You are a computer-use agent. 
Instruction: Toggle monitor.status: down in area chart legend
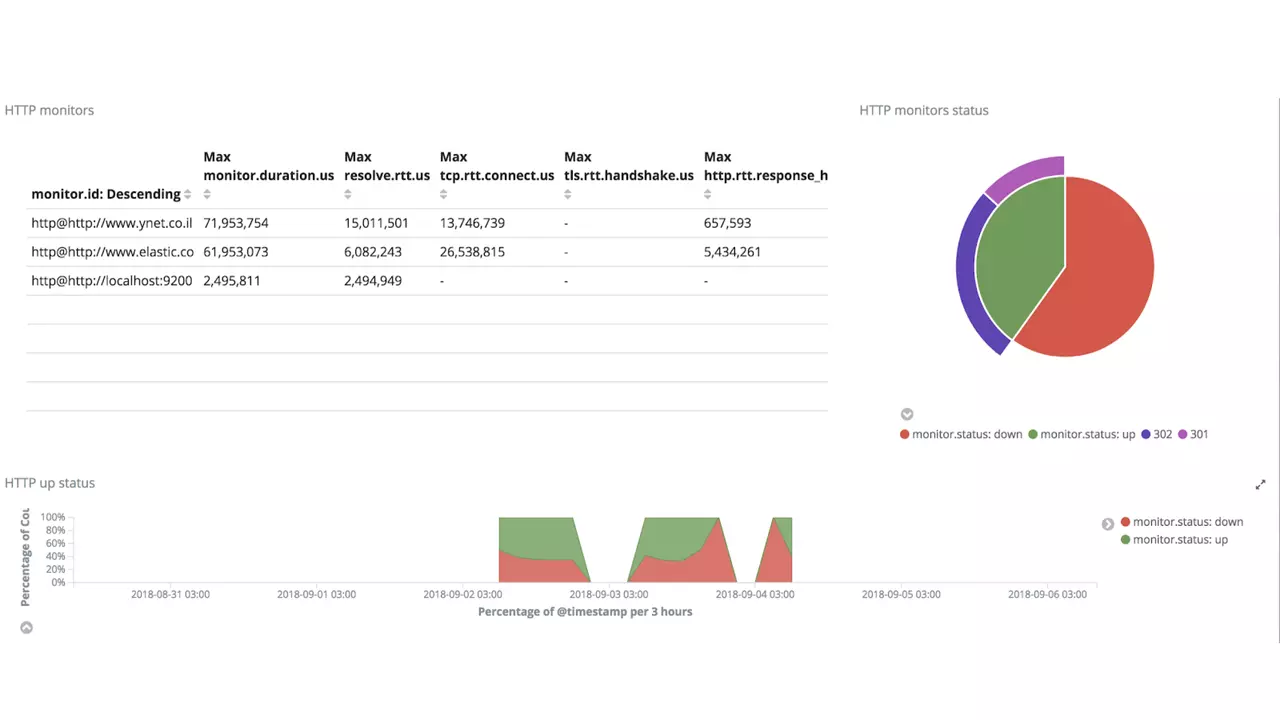1187,522
